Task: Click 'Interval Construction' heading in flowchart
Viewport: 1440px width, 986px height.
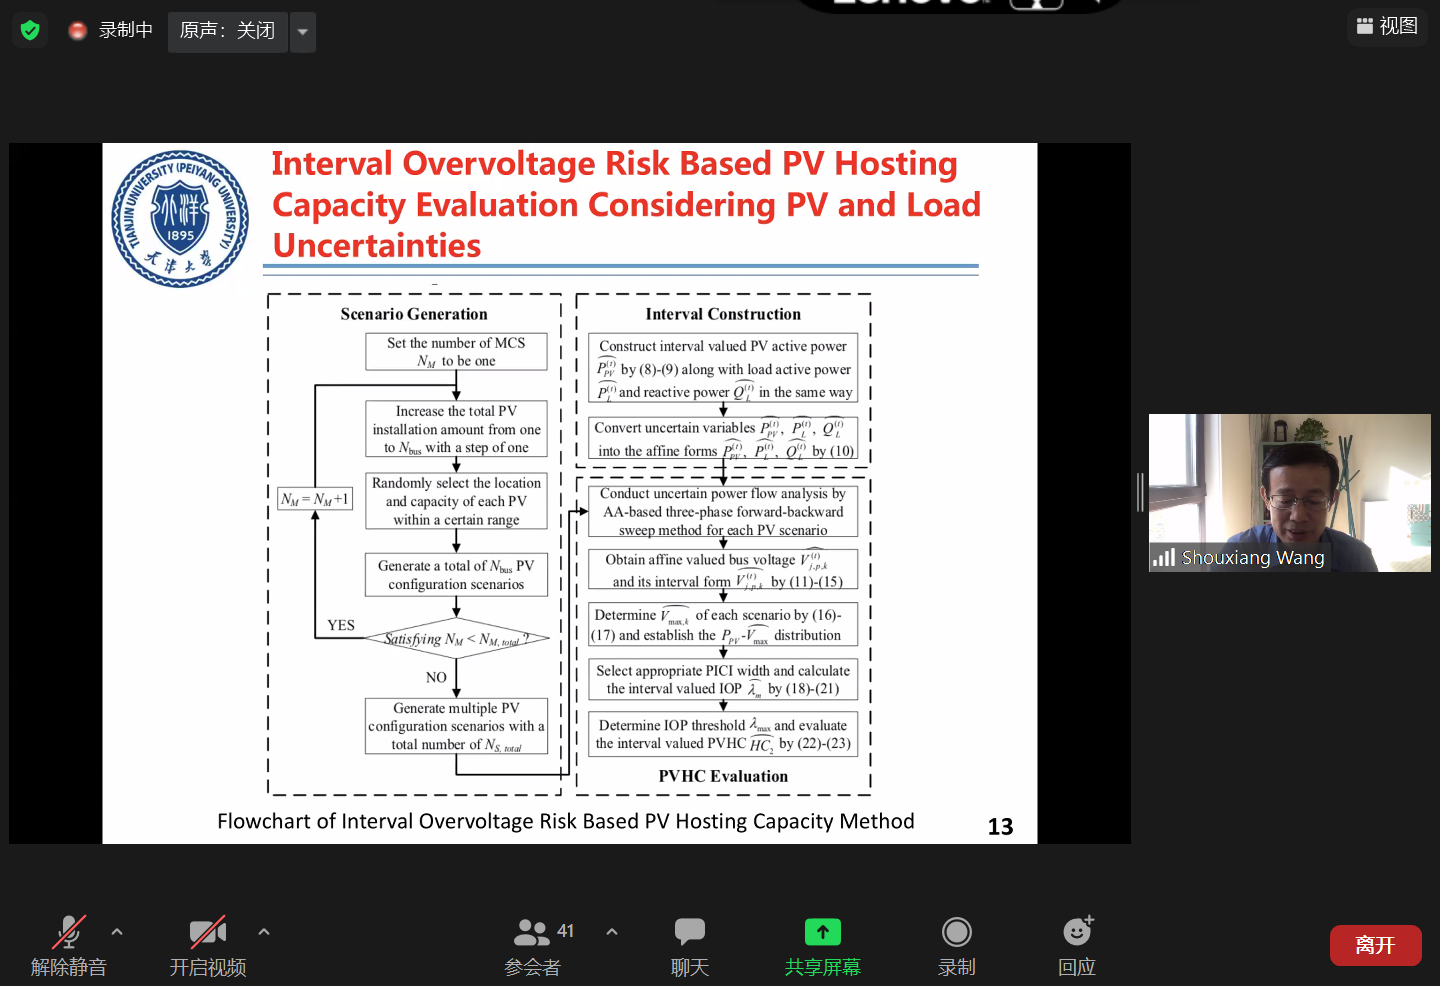Action: point(723,314)
